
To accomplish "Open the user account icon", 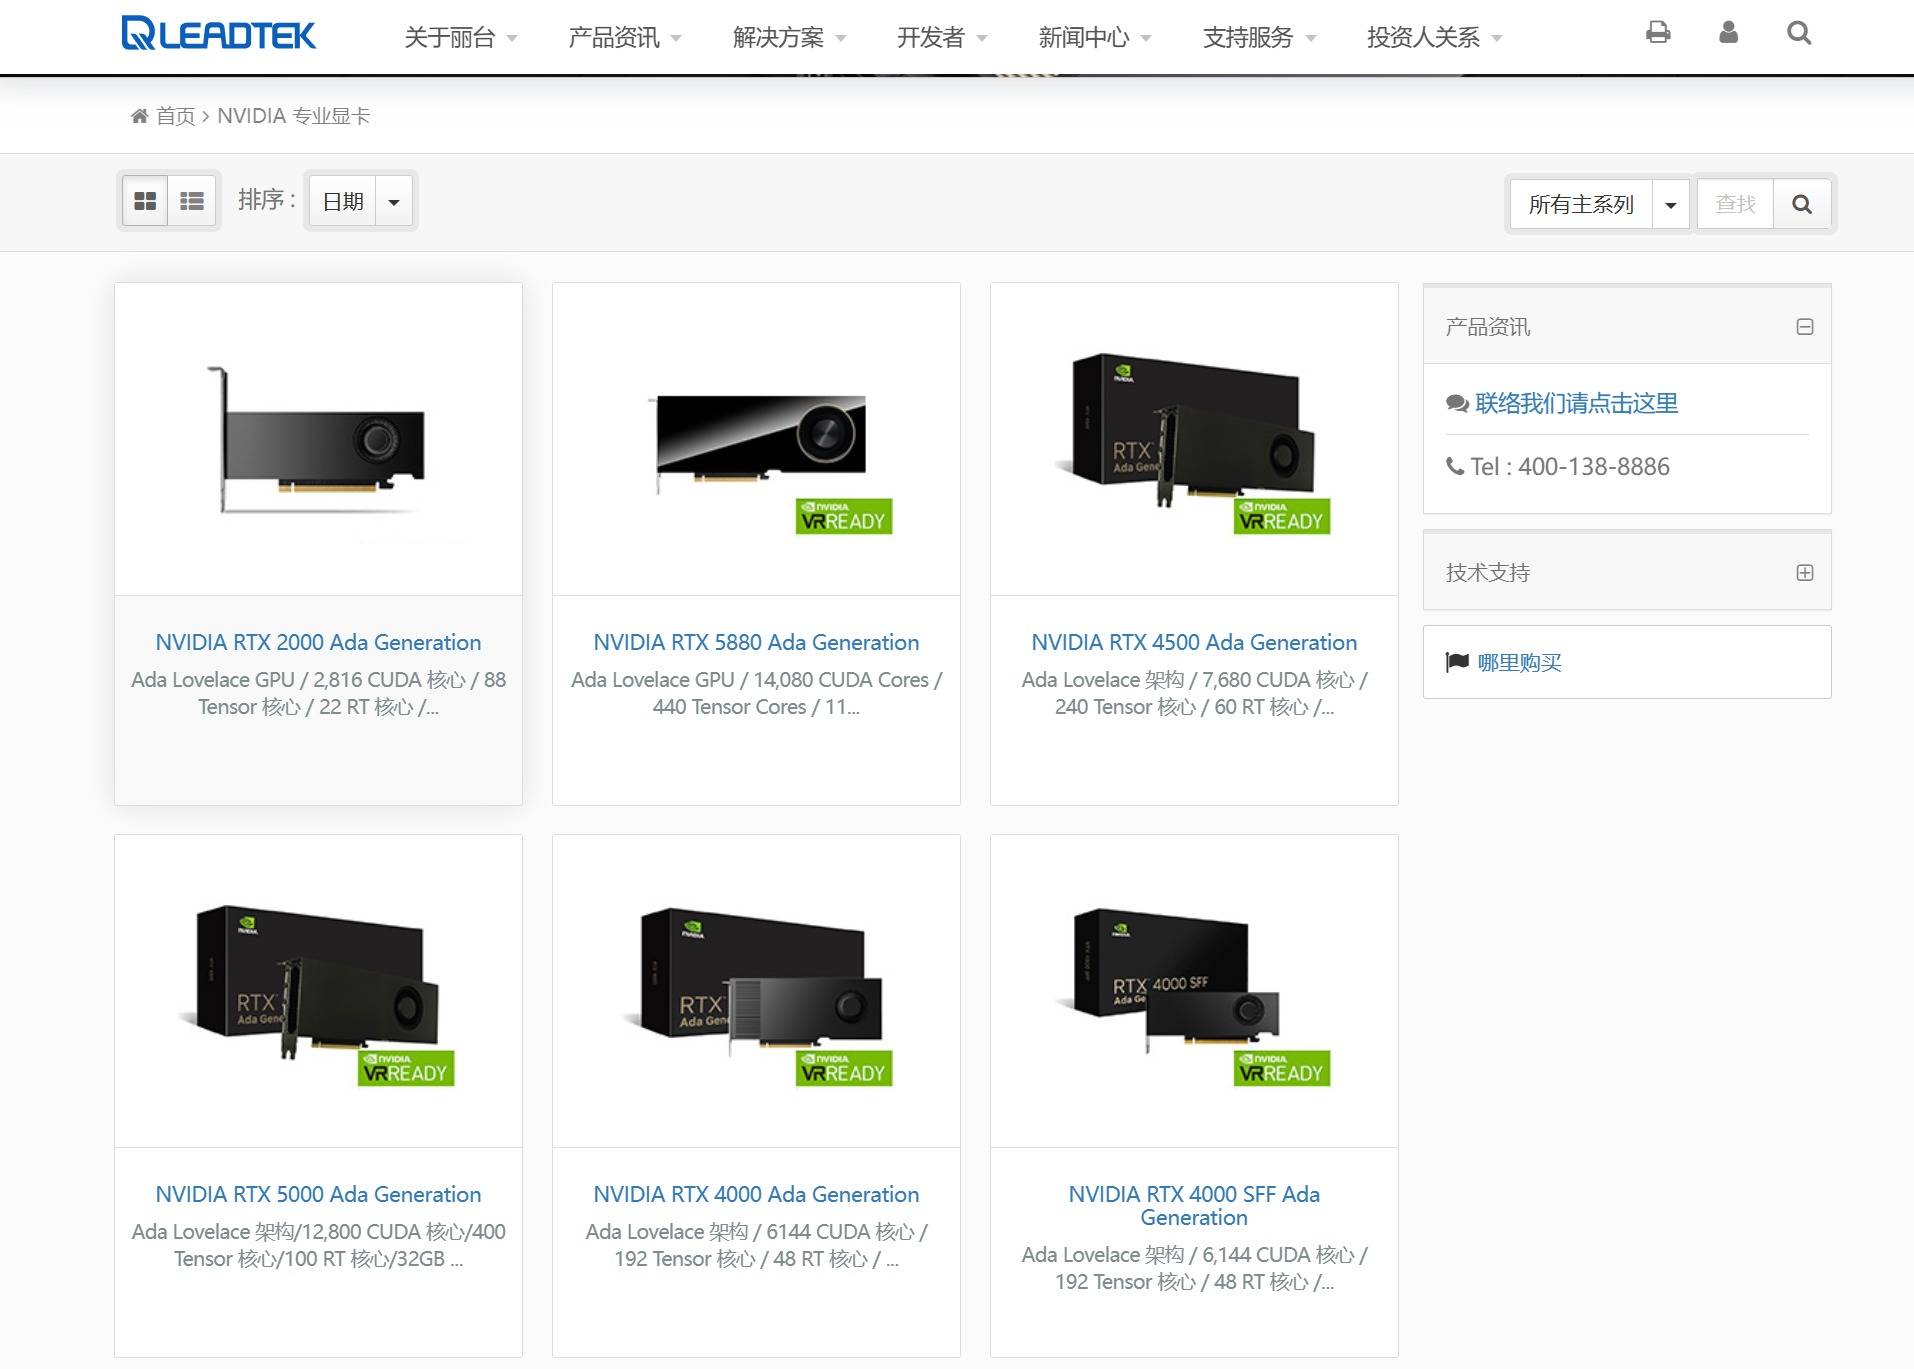I will tap(1728, 33).
